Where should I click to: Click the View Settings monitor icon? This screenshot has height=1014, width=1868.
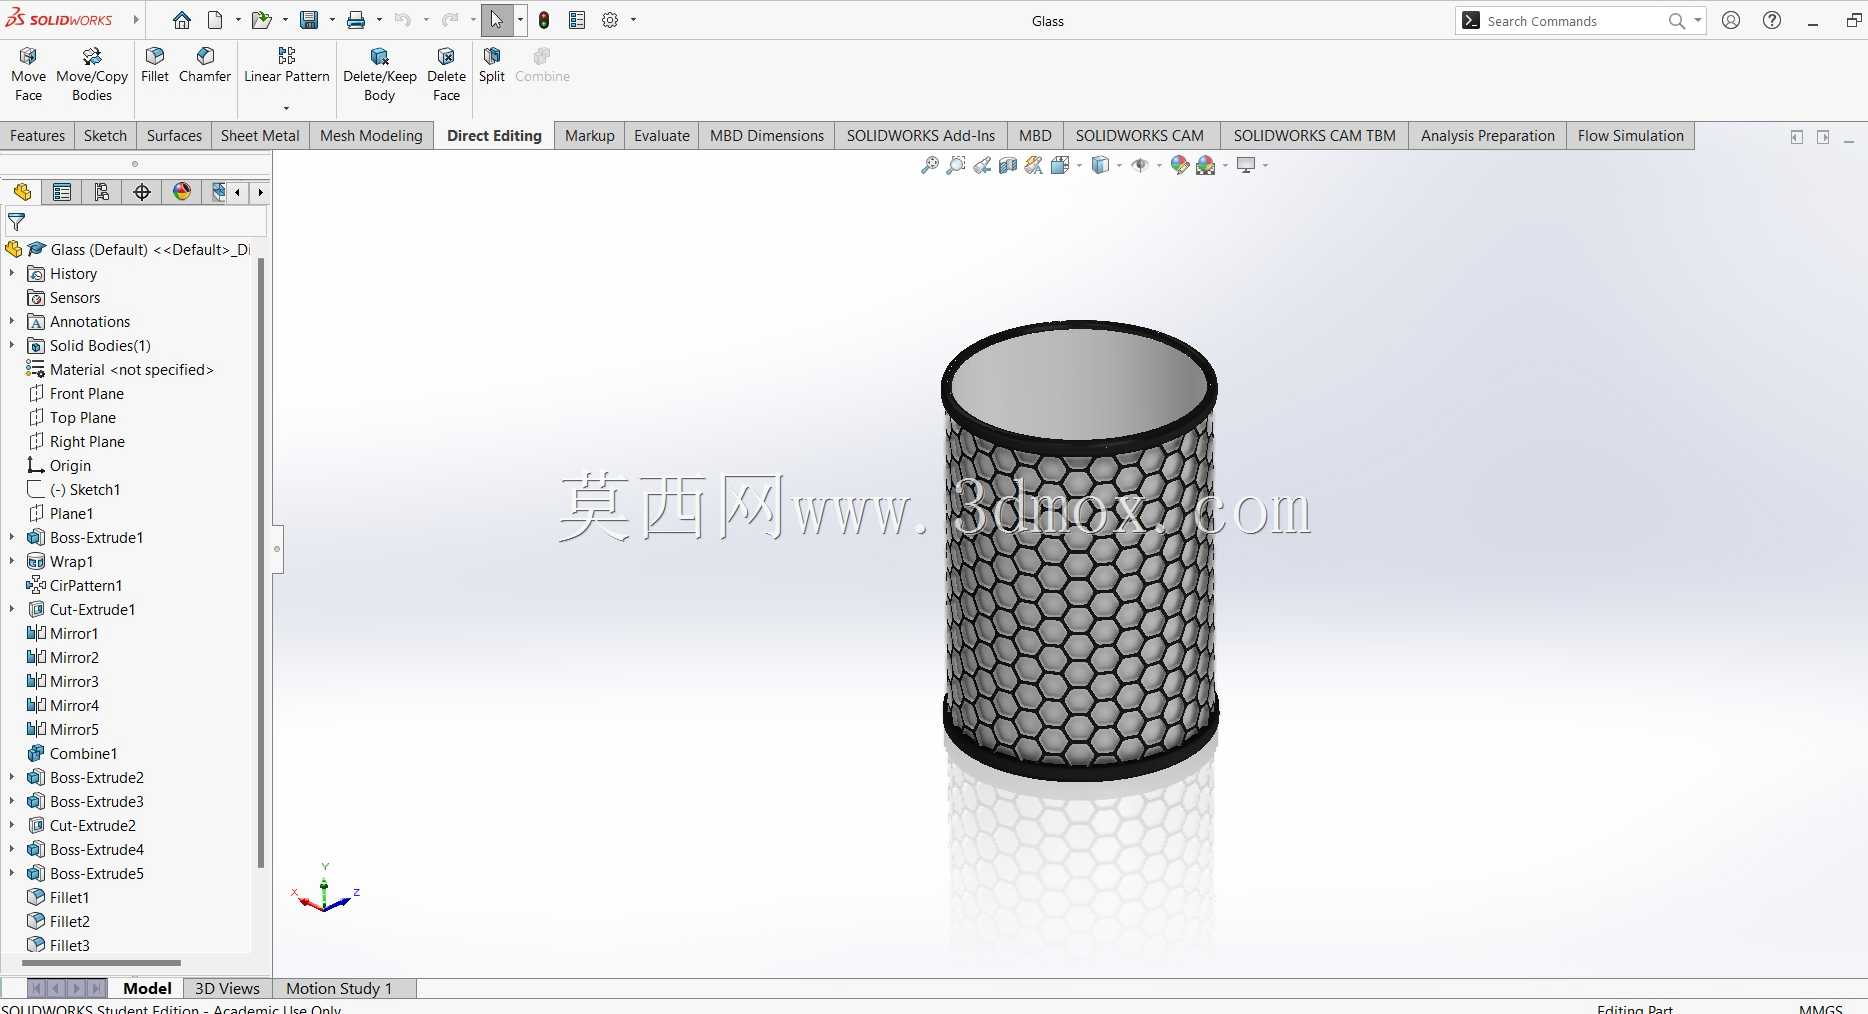1246,165
